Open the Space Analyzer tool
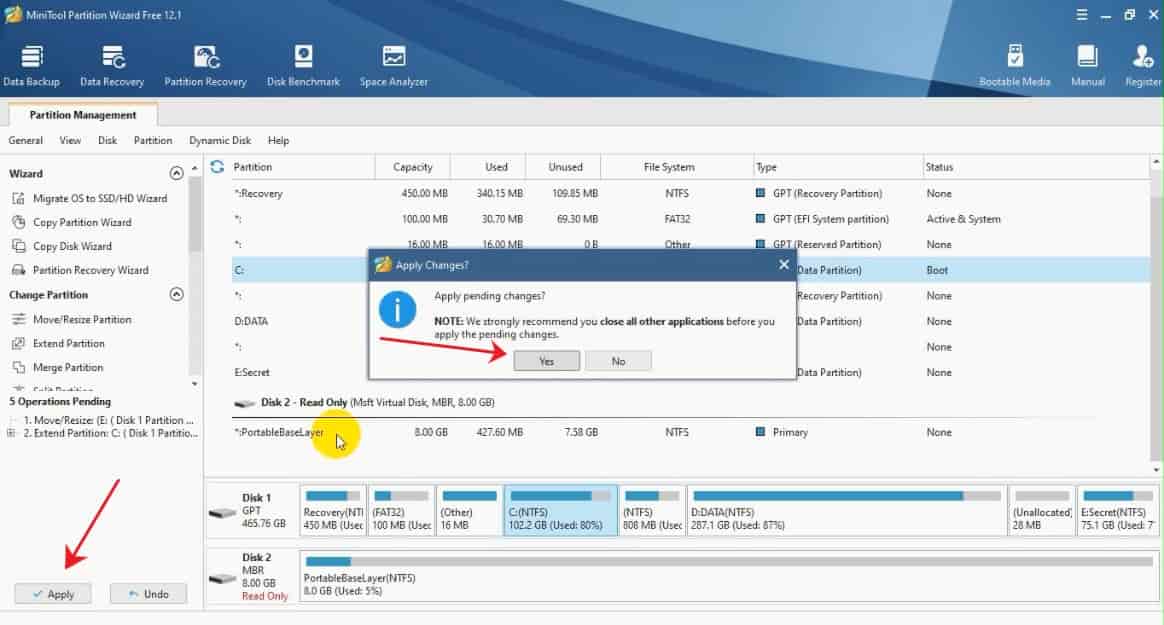The width and height of the screenshot is (1164, 625). (x=393, y=65)
